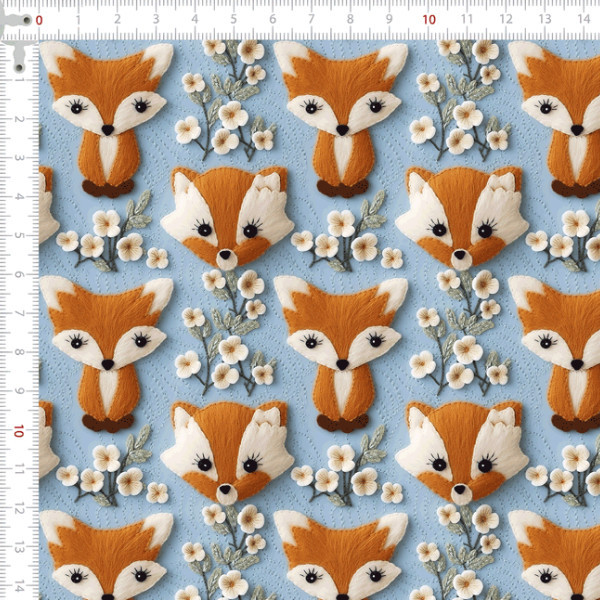Click the number 13 on vertical ruler
This screenshot has height=600, width=600.
coord(19,548)
